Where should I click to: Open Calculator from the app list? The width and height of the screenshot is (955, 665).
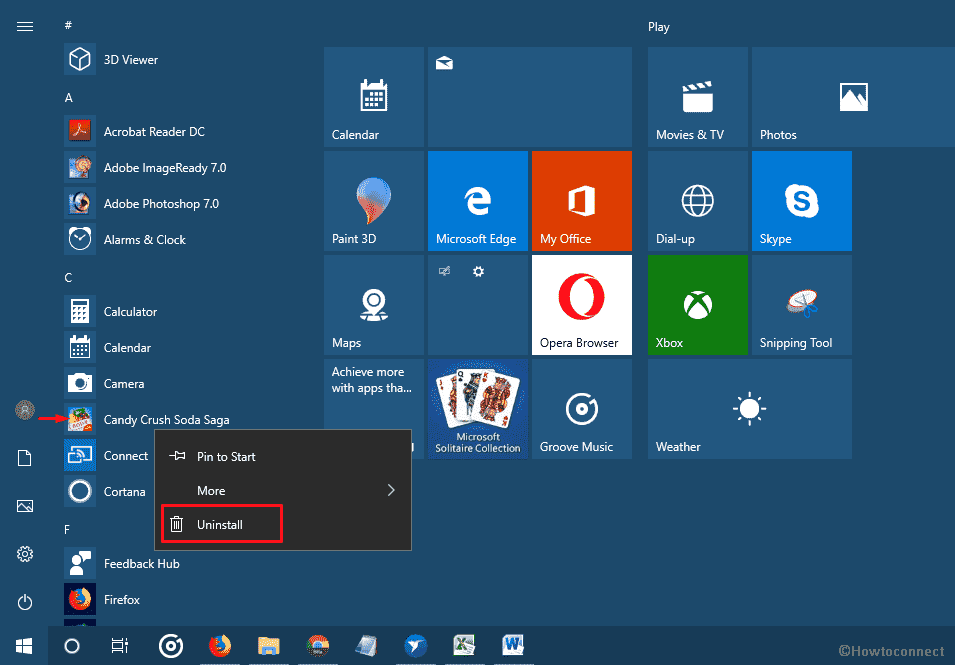183,312
